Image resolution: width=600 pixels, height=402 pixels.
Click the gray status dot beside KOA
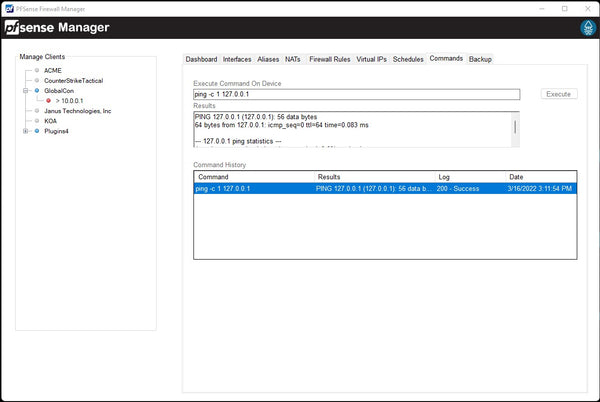click(37, 121)
